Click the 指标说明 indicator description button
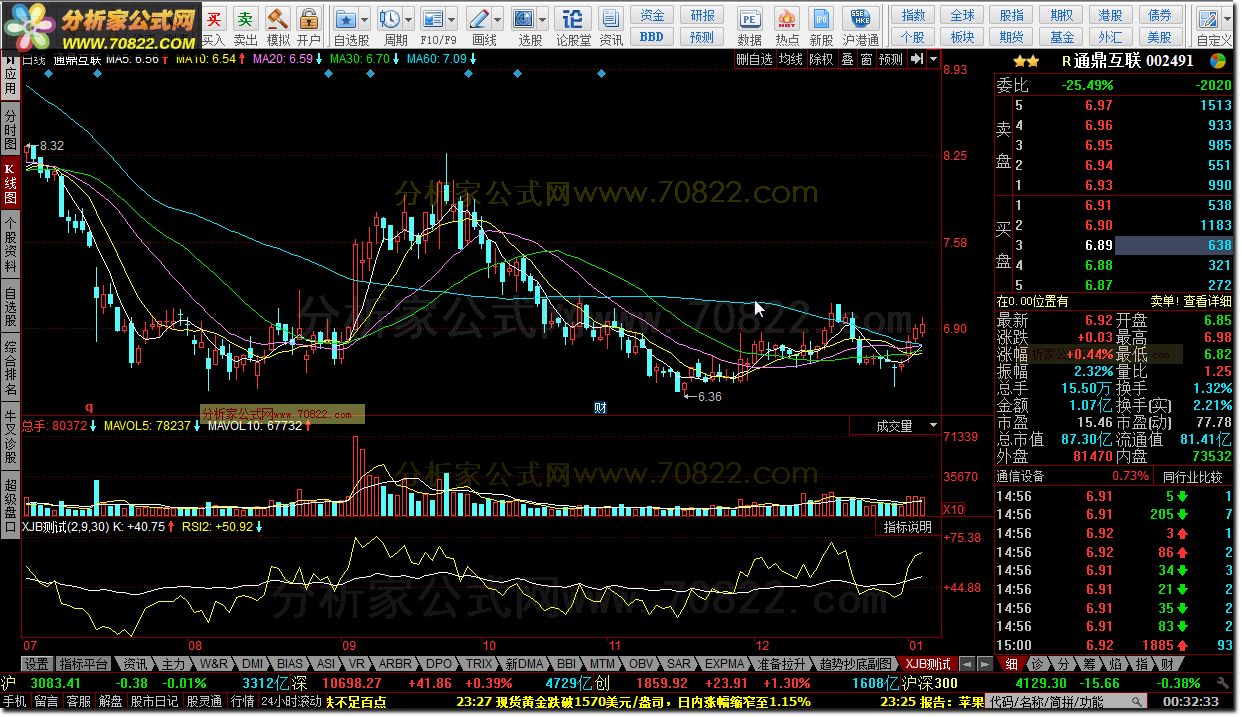 (908, 527)
